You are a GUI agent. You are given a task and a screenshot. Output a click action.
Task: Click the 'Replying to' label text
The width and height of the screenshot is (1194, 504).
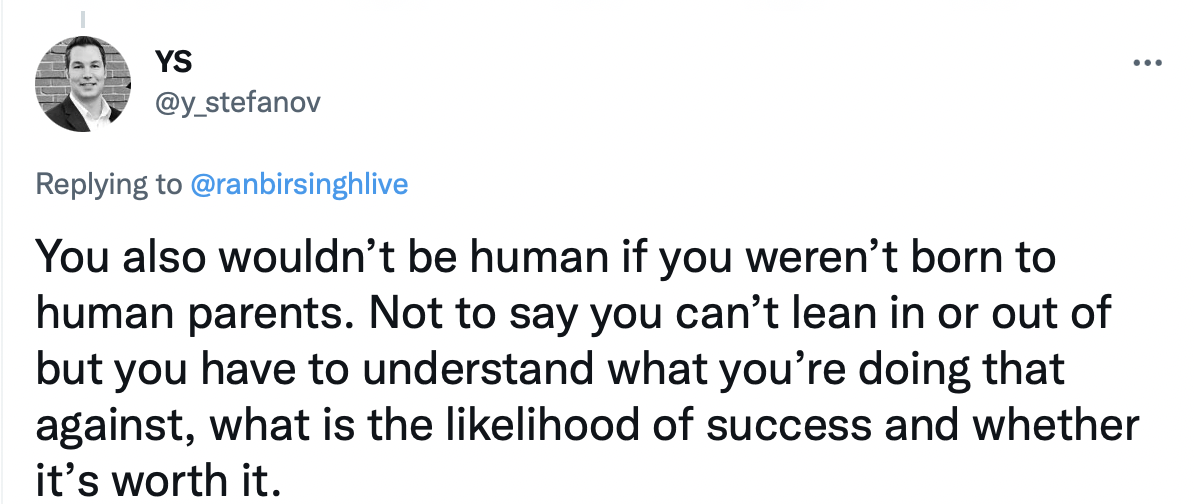coord(109,185)
